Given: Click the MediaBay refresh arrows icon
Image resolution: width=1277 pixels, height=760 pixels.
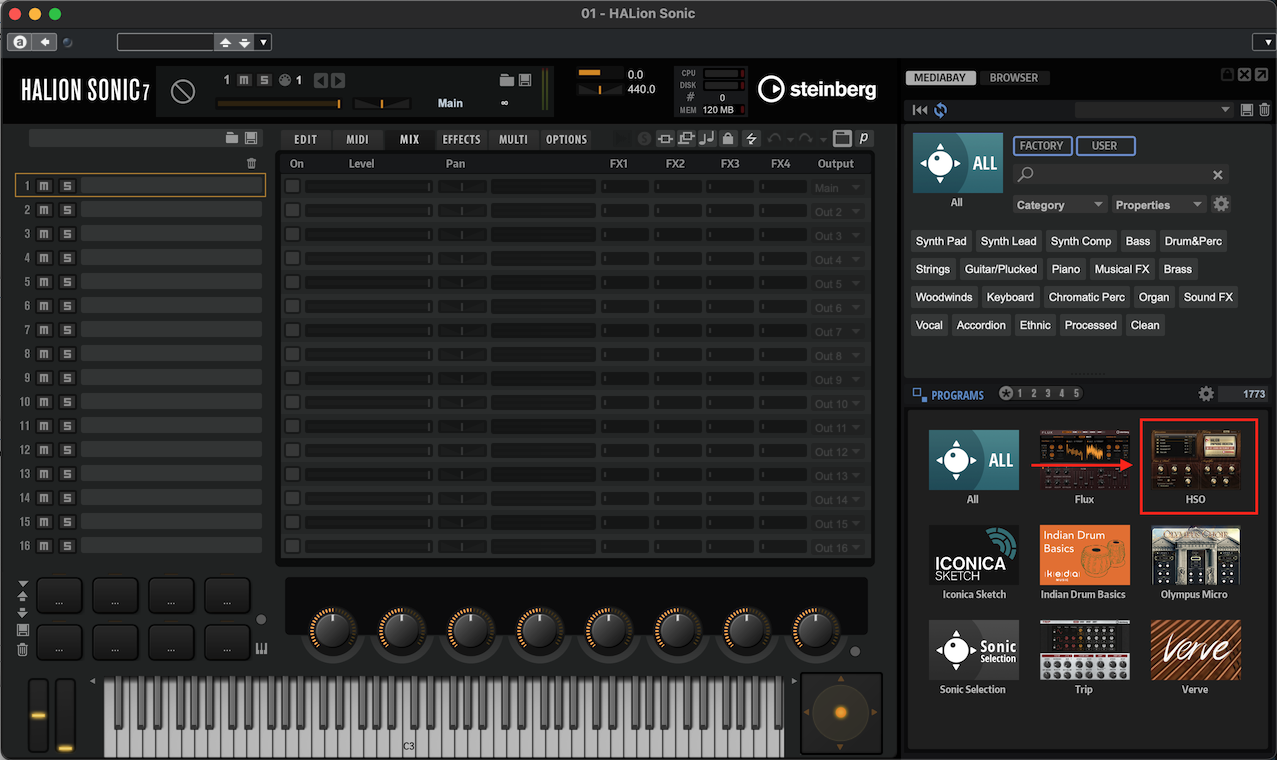Looking at the screenshot, I should (940, 110).
